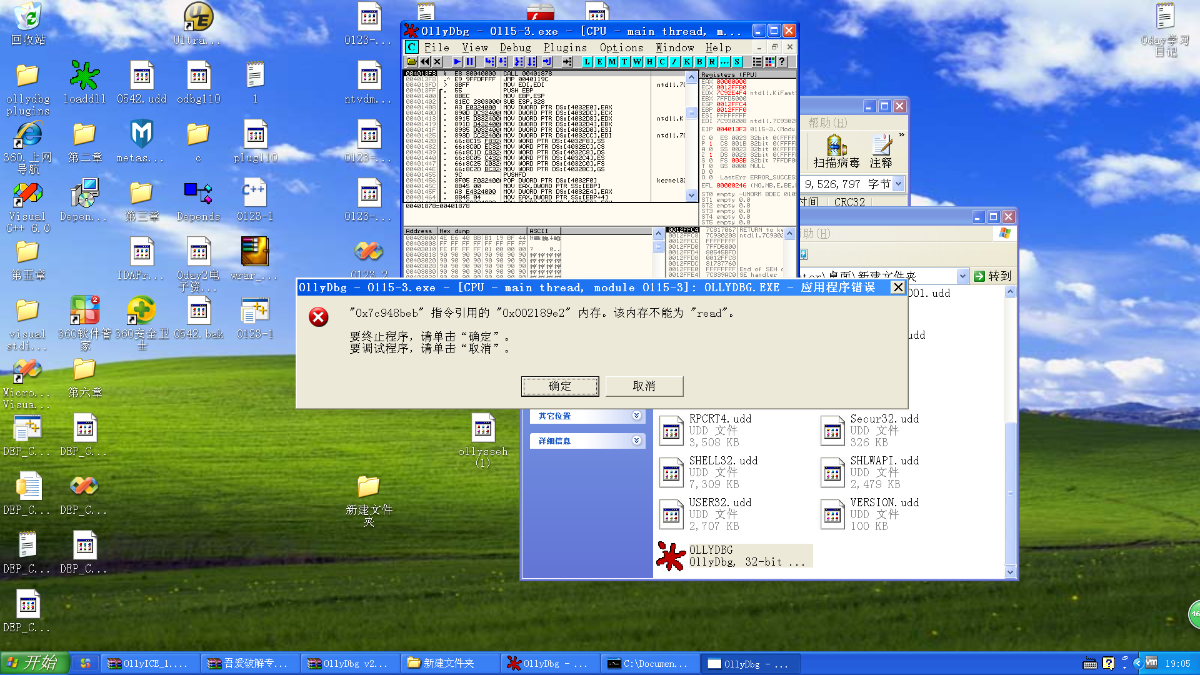Expand the 详细信息 panel in Explorer
1200x675 pixels.
click(x=637, y=440)
